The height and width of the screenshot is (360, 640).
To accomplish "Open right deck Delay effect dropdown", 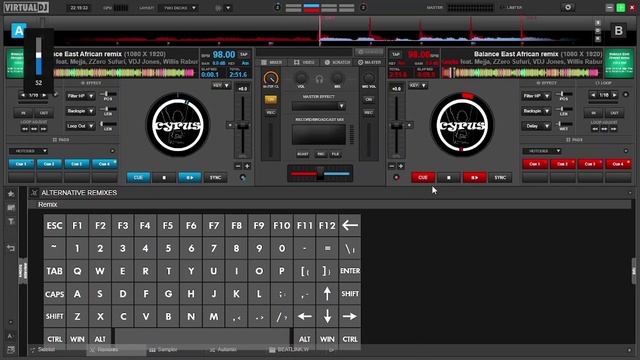I will (536, 126).
